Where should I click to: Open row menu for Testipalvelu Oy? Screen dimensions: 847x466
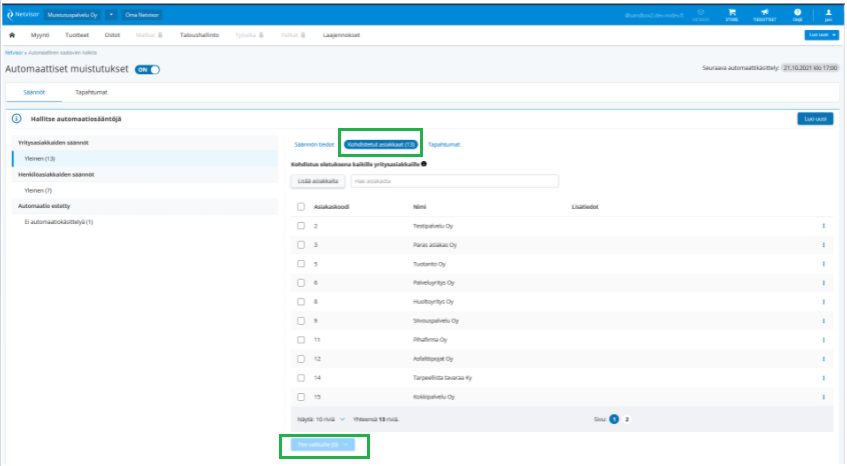point(823,226)
